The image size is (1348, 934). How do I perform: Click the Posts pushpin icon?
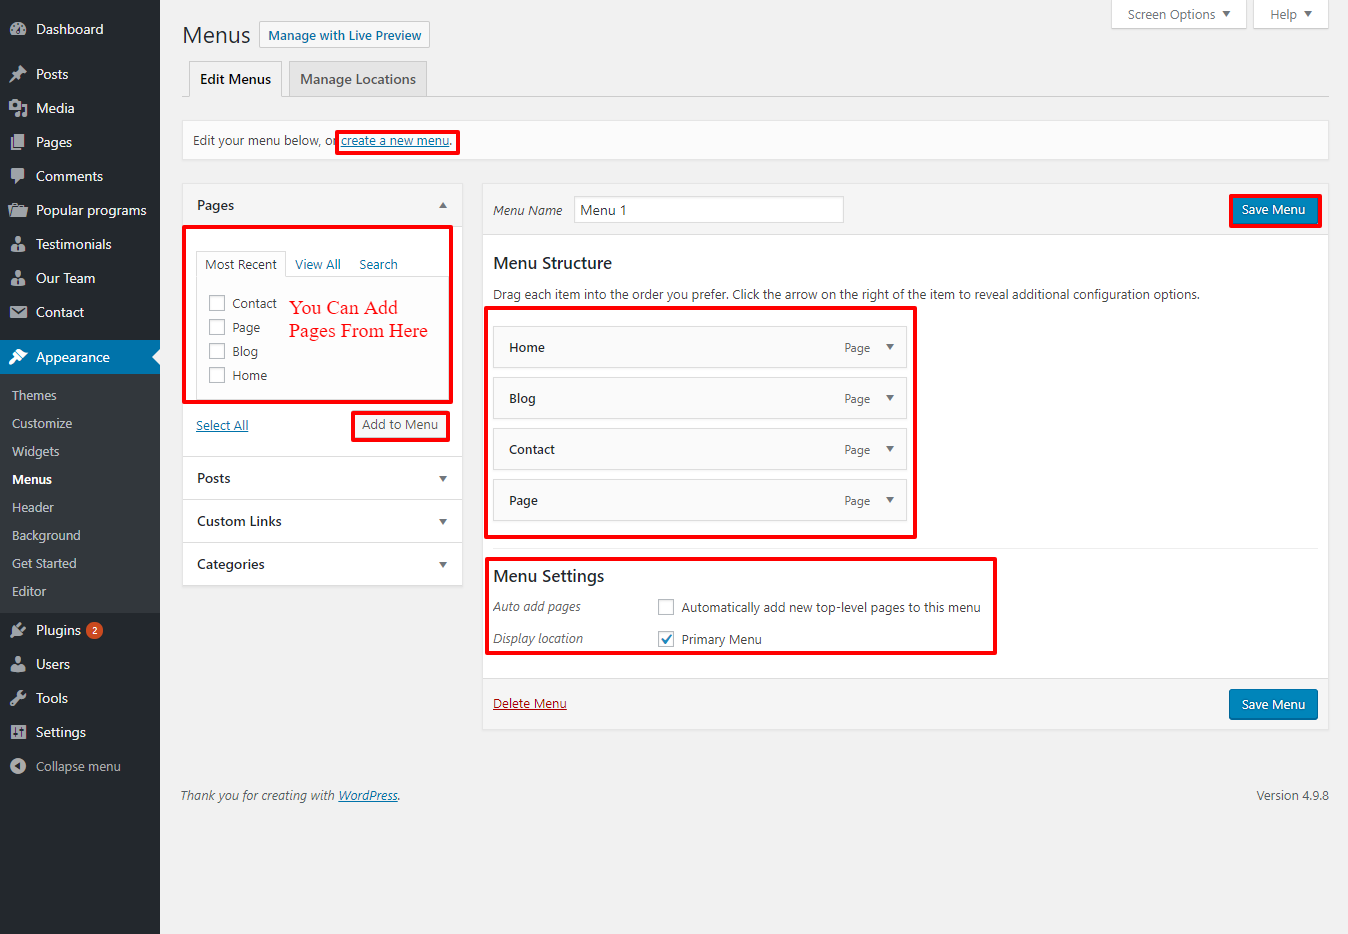click(18, 74)
